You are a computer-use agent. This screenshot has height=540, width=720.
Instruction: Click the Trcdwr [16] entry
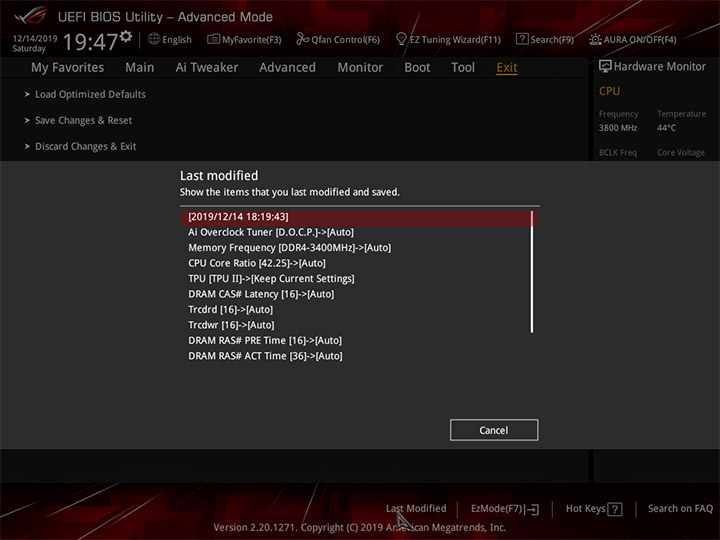[x=231, y=325]
